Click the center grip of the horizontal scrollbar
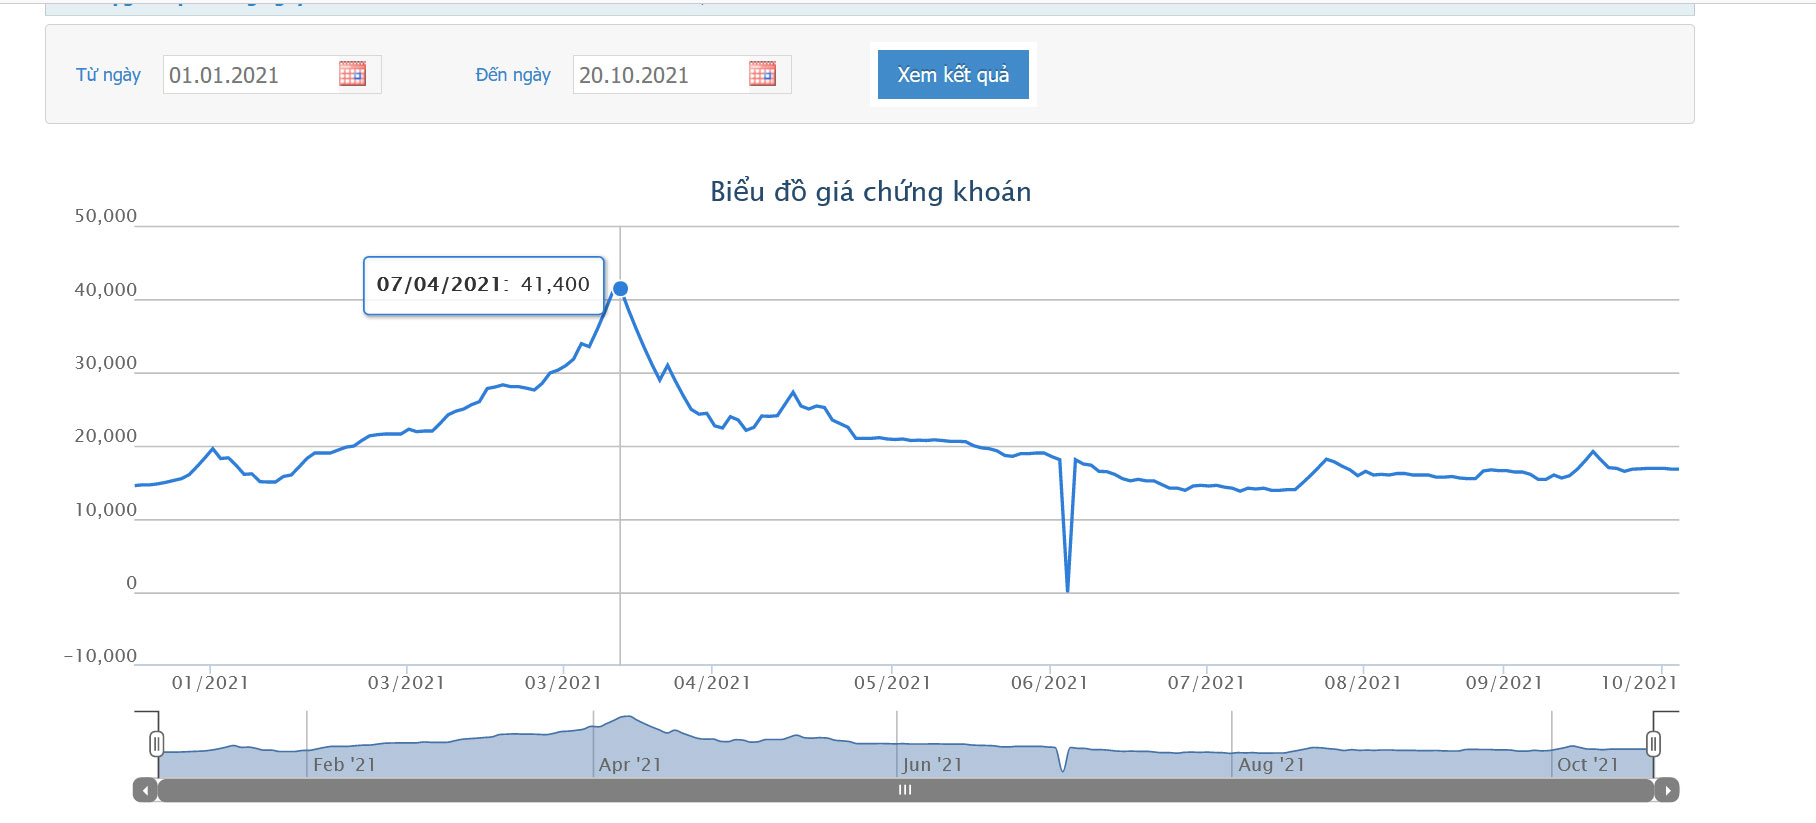1816x823 pixels. coord(905,790)
